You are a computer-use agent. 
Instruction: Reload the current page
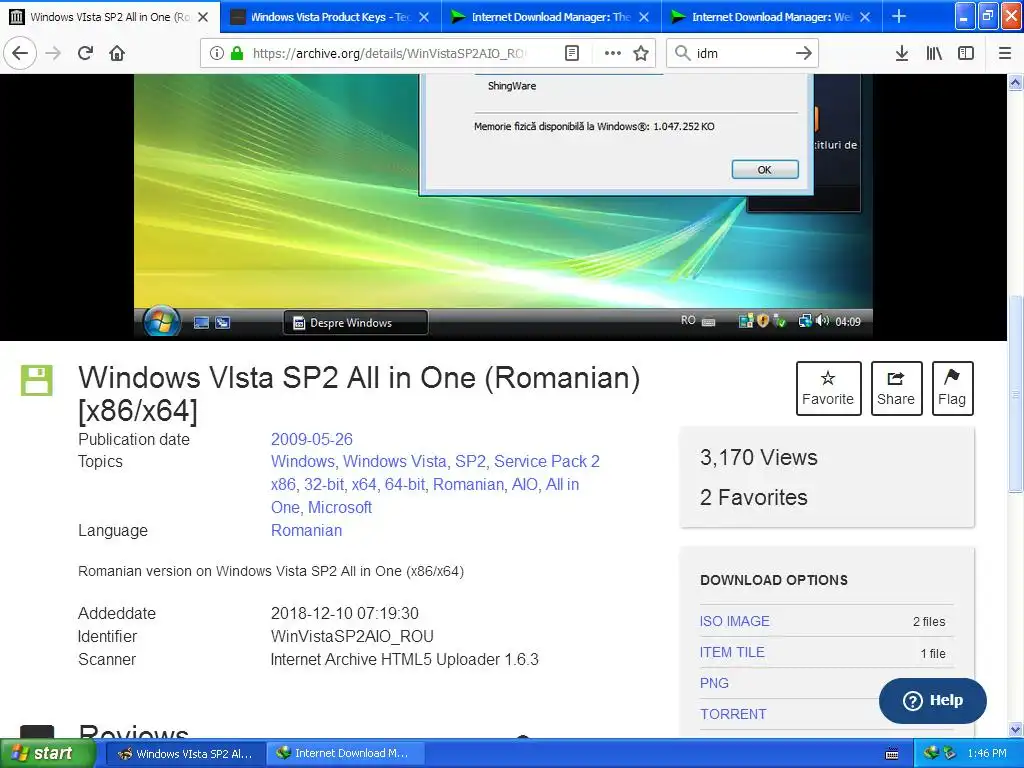pyautogui.click(x=86, y=53)
